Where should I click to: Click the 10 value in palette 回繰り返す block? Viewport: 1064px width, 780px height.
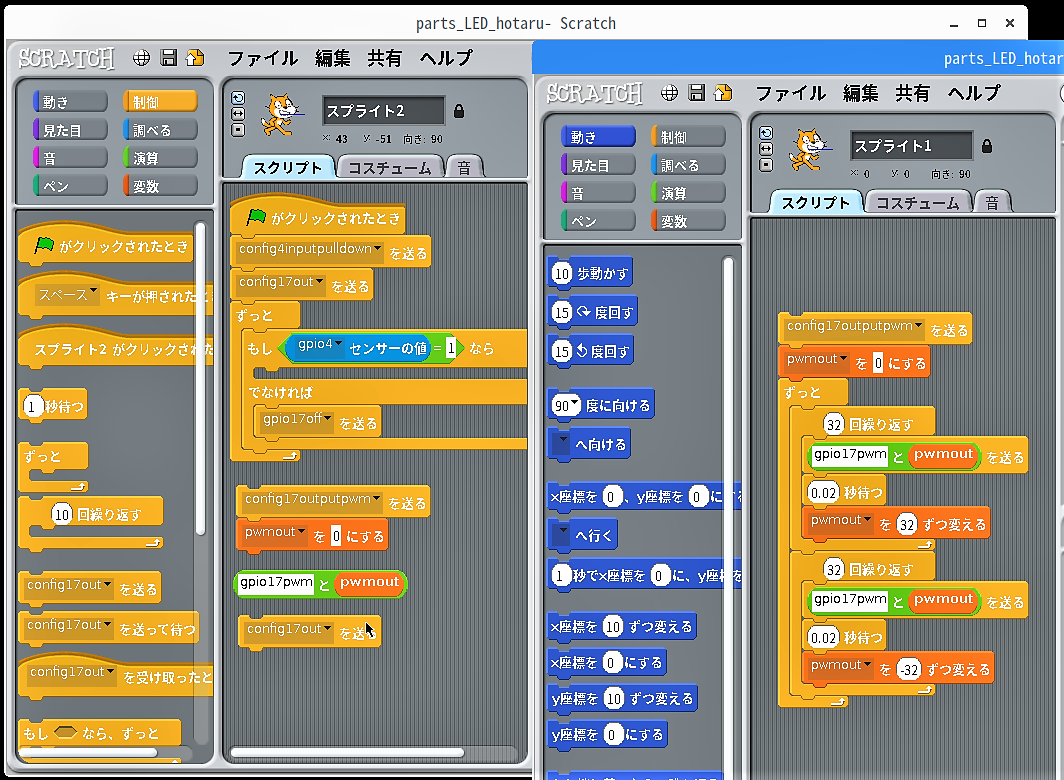coord(62,515)
